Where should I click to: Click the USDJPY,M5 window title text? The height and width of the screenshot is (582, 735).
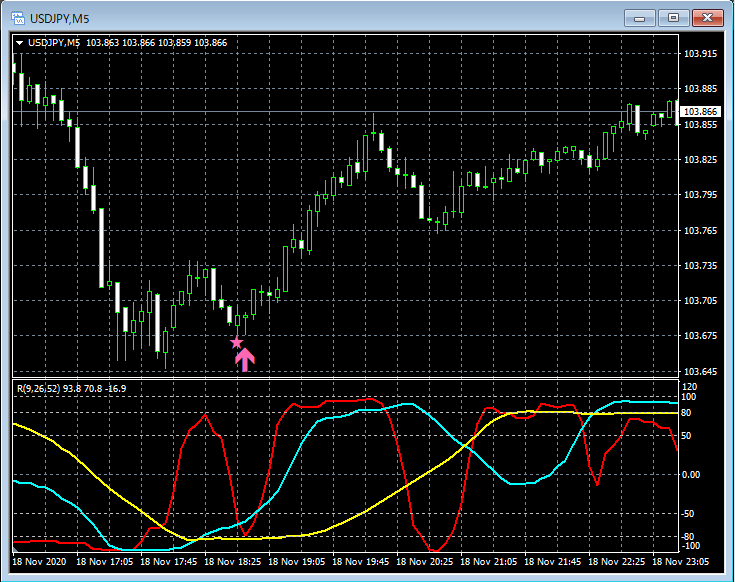pyautogui.click(x=59, y=17)
